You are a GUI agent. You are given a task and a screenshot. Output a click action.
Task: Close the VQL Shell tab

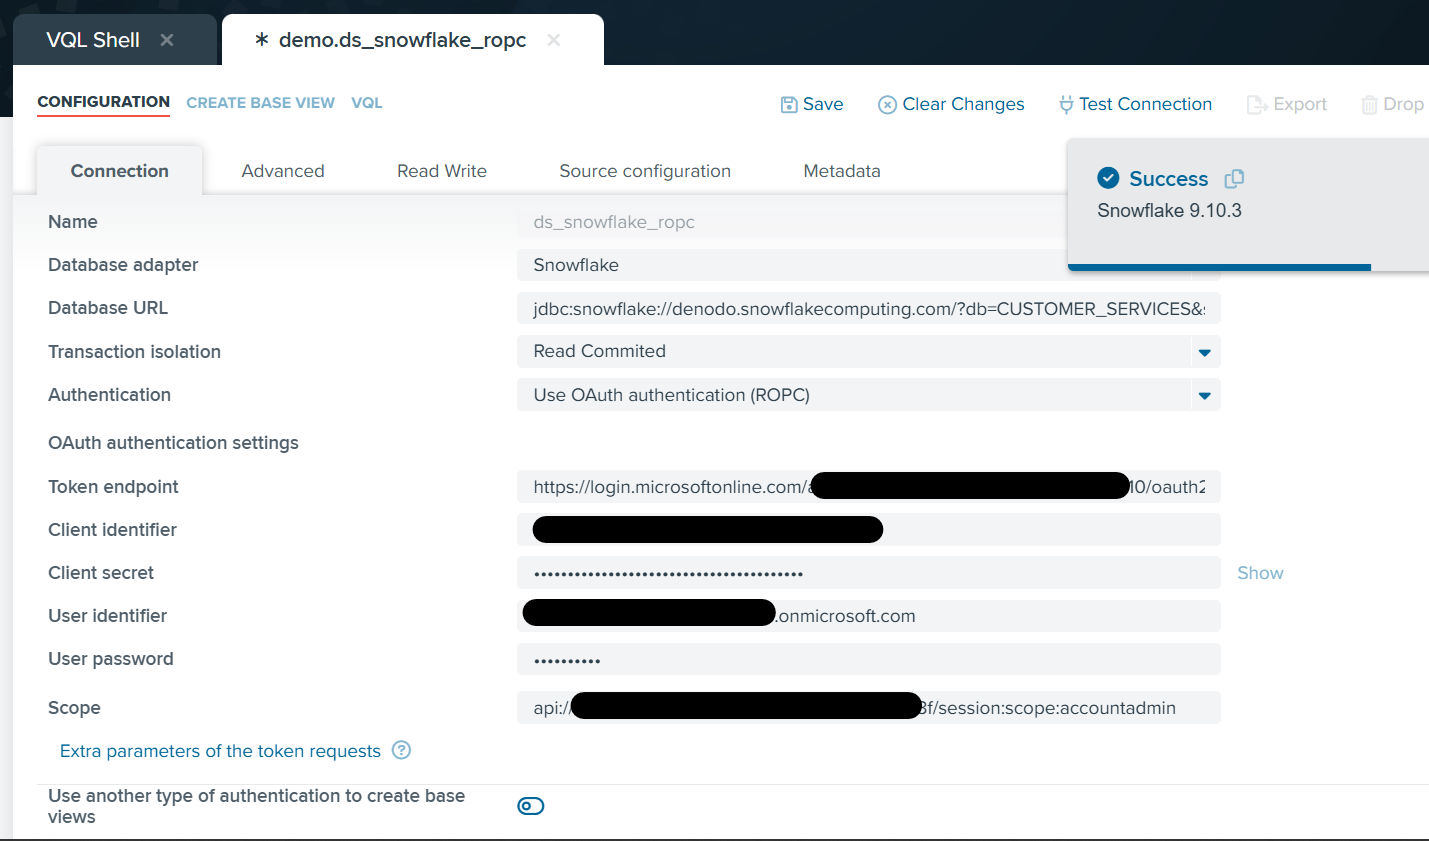point(167,40)
